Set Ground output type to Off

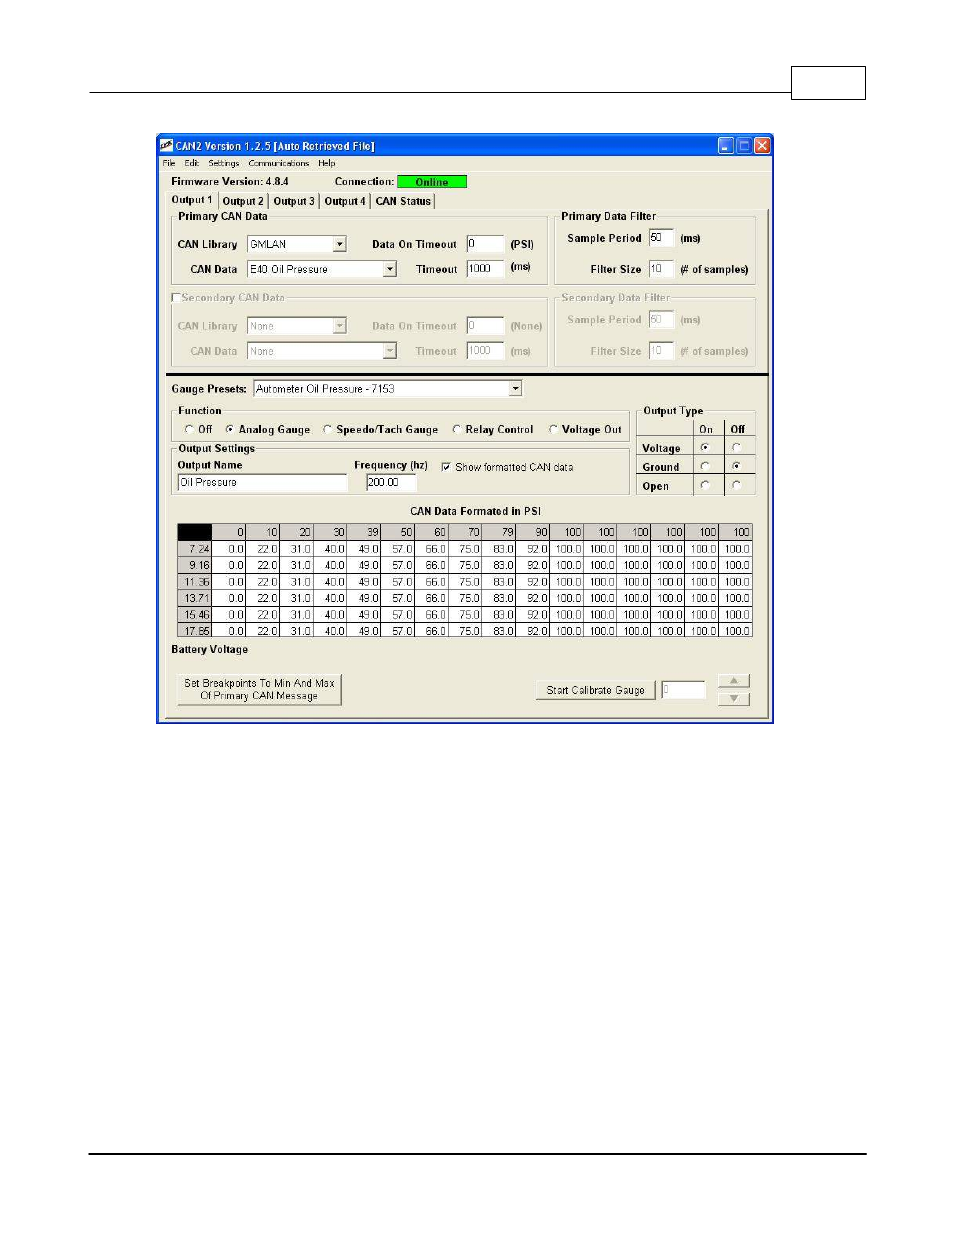pyautogui.click(x=736, y=466)
